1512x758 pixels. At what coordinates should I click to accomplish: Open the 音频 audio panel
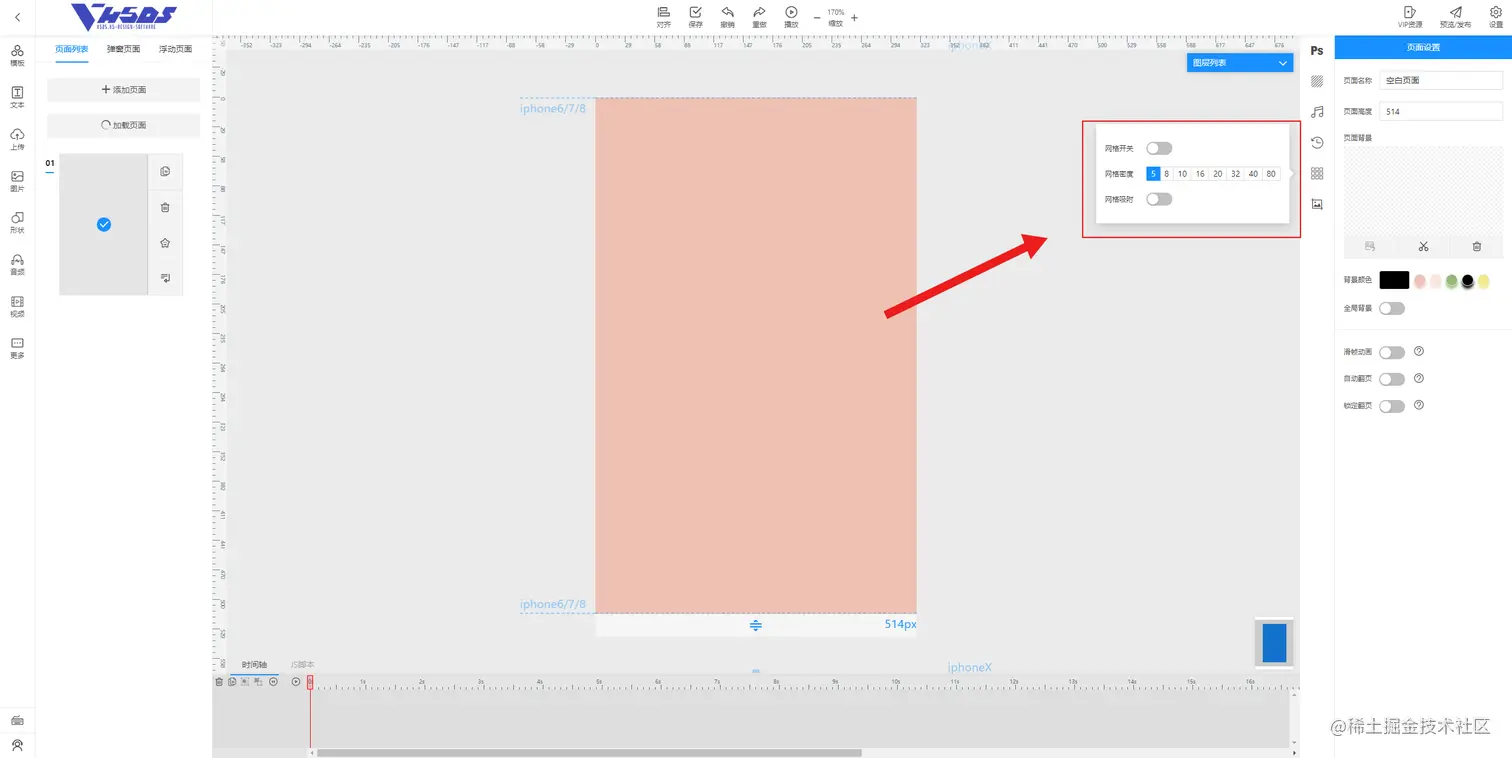point(17,264)
